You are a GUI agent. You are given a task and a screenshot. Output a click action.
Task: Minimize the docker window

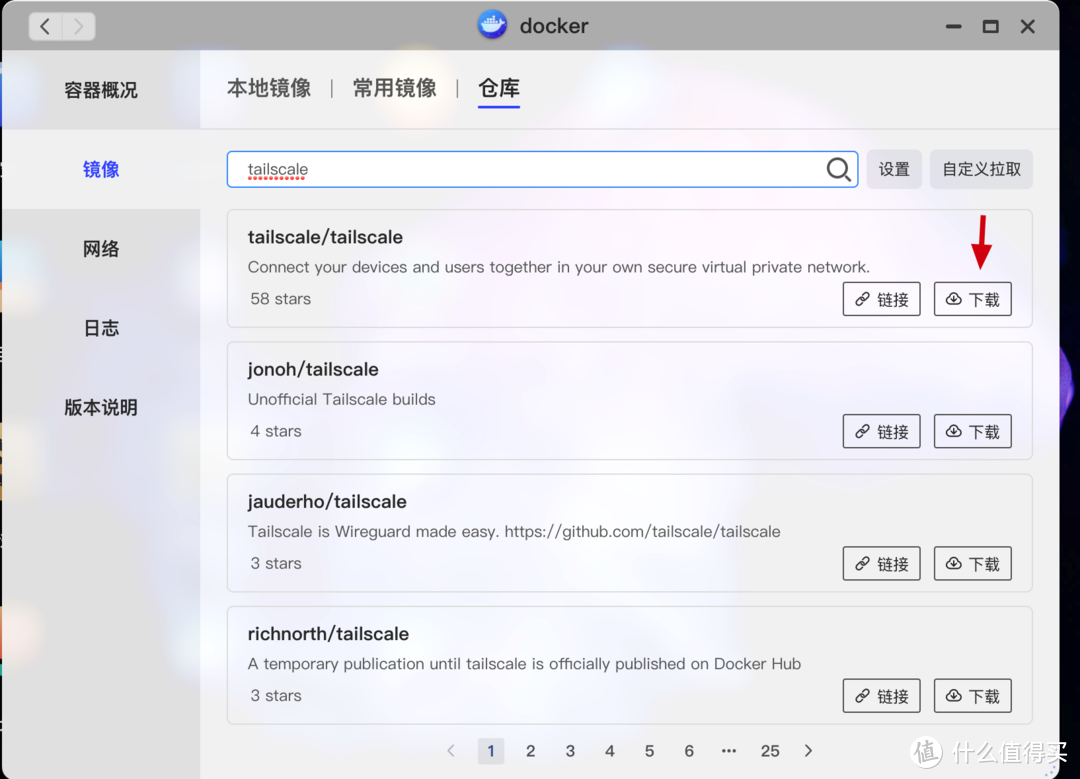coord(953,27)
